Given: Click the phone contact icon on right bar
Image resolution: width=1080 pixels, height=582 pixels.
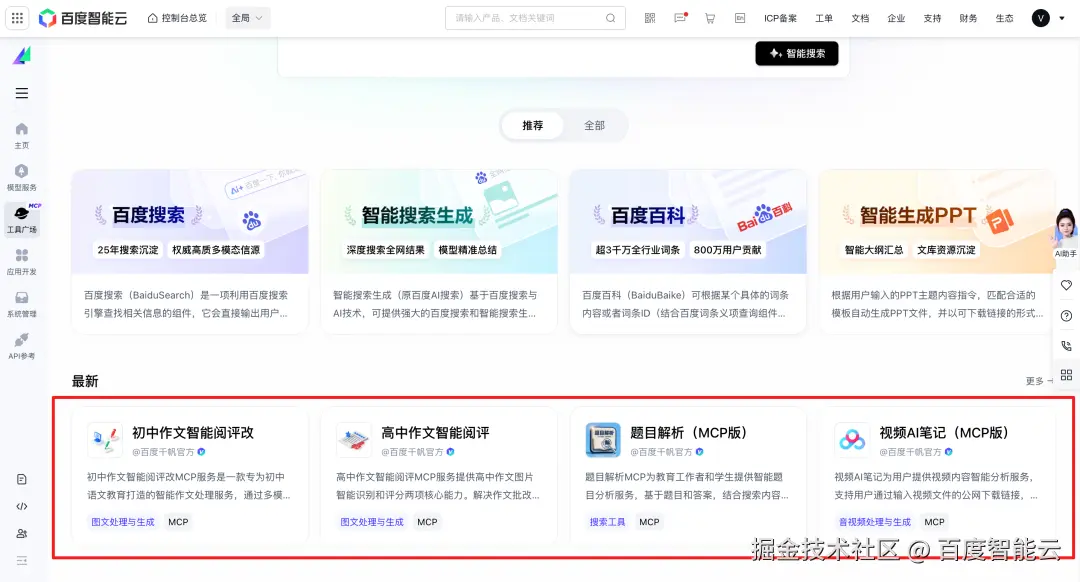Looking at the screenshot, I should pyautogui.click(x=1066, y=345).
